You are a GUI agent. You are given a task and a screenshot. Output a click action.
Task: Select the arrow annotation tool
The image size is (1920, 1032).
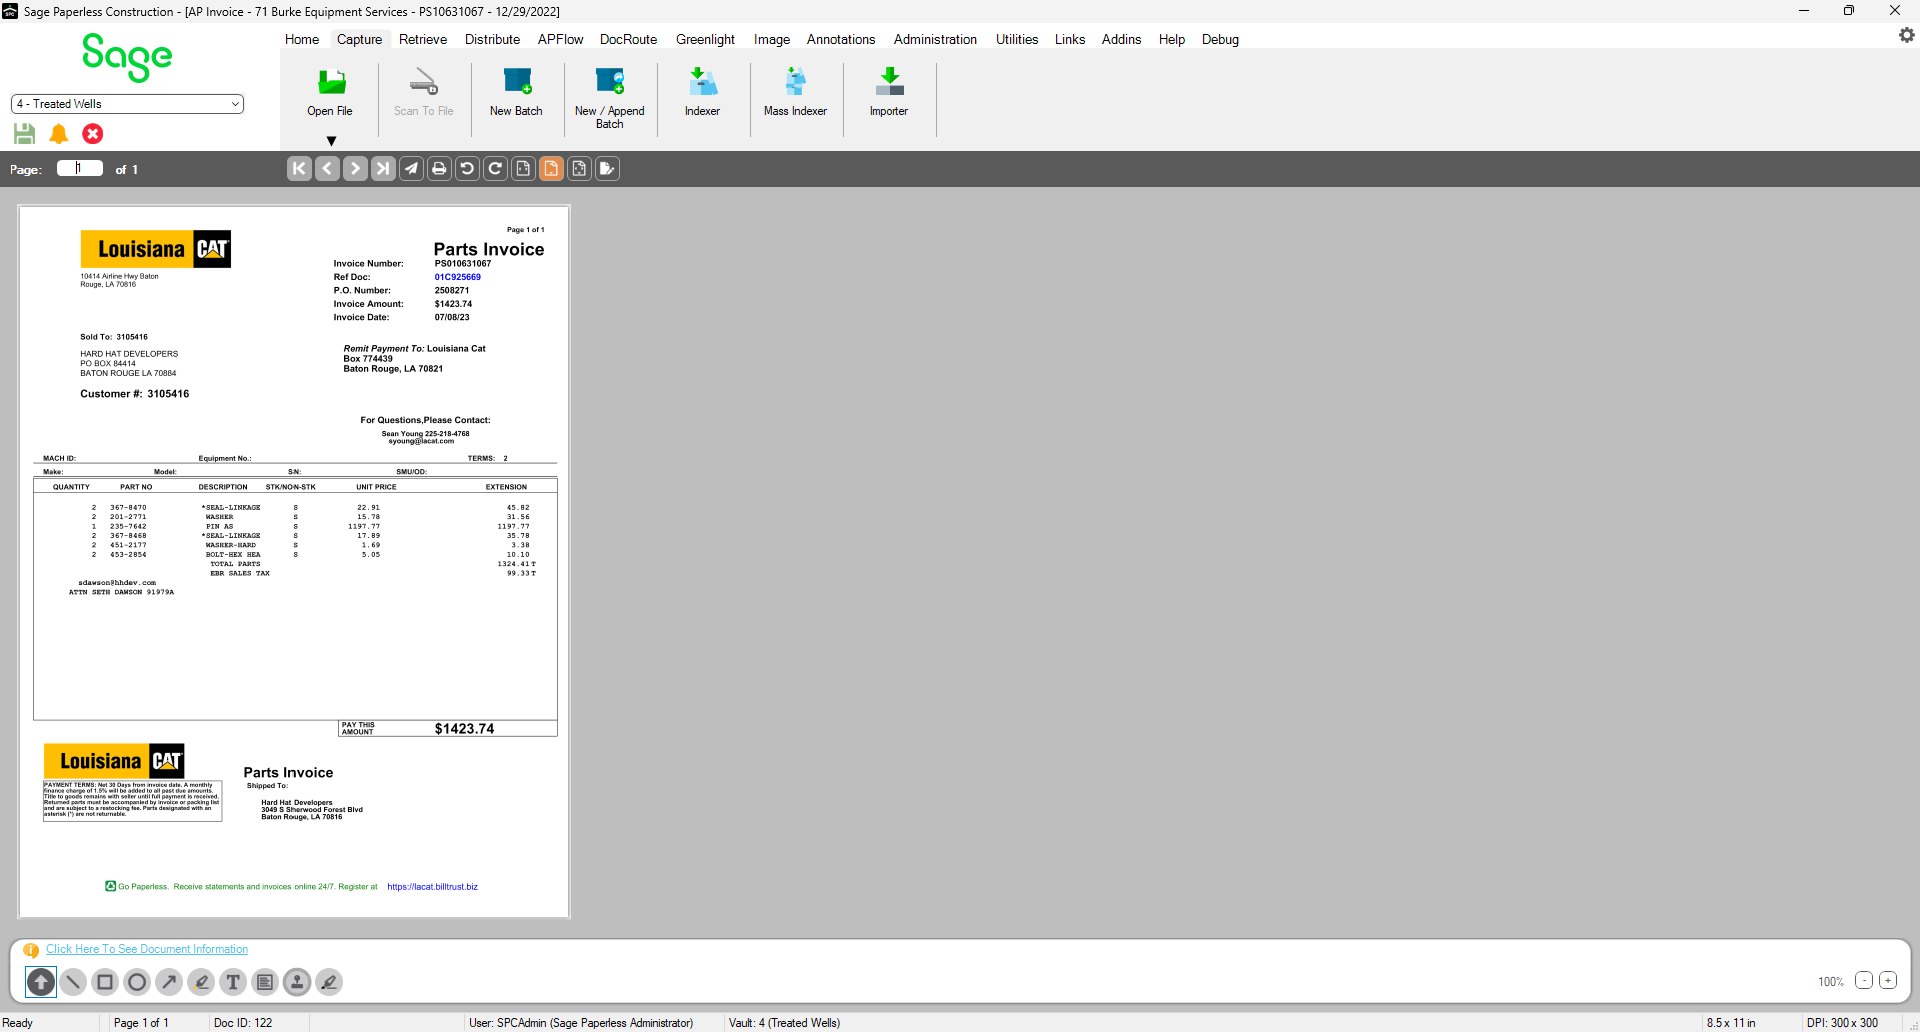(x=169, y=982)
